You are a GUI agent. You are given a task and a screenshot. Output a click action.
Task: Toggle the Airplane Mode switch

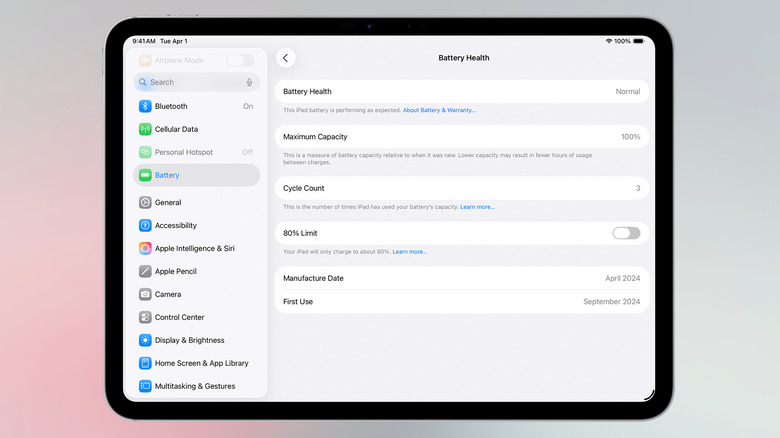(x=240, y=60)
